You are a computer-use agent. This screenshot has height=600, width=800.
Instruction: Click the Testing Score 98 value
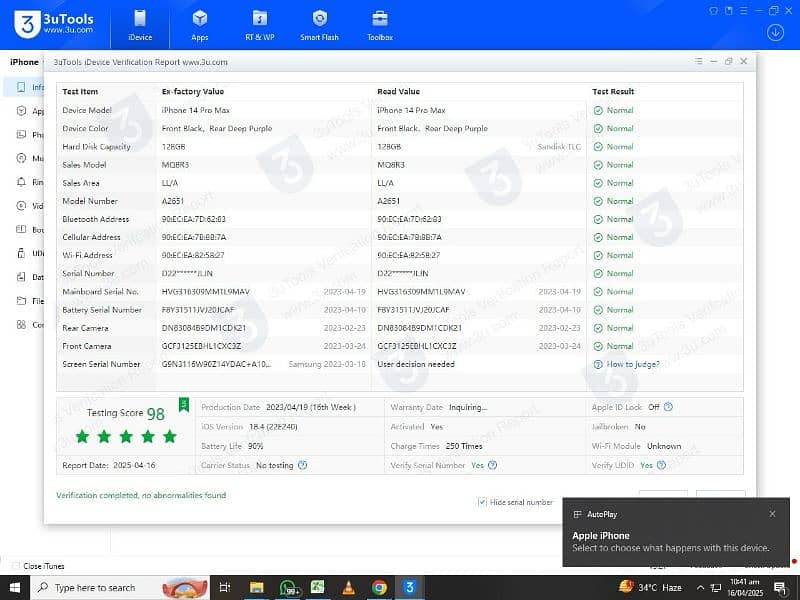tap(156, 414)
